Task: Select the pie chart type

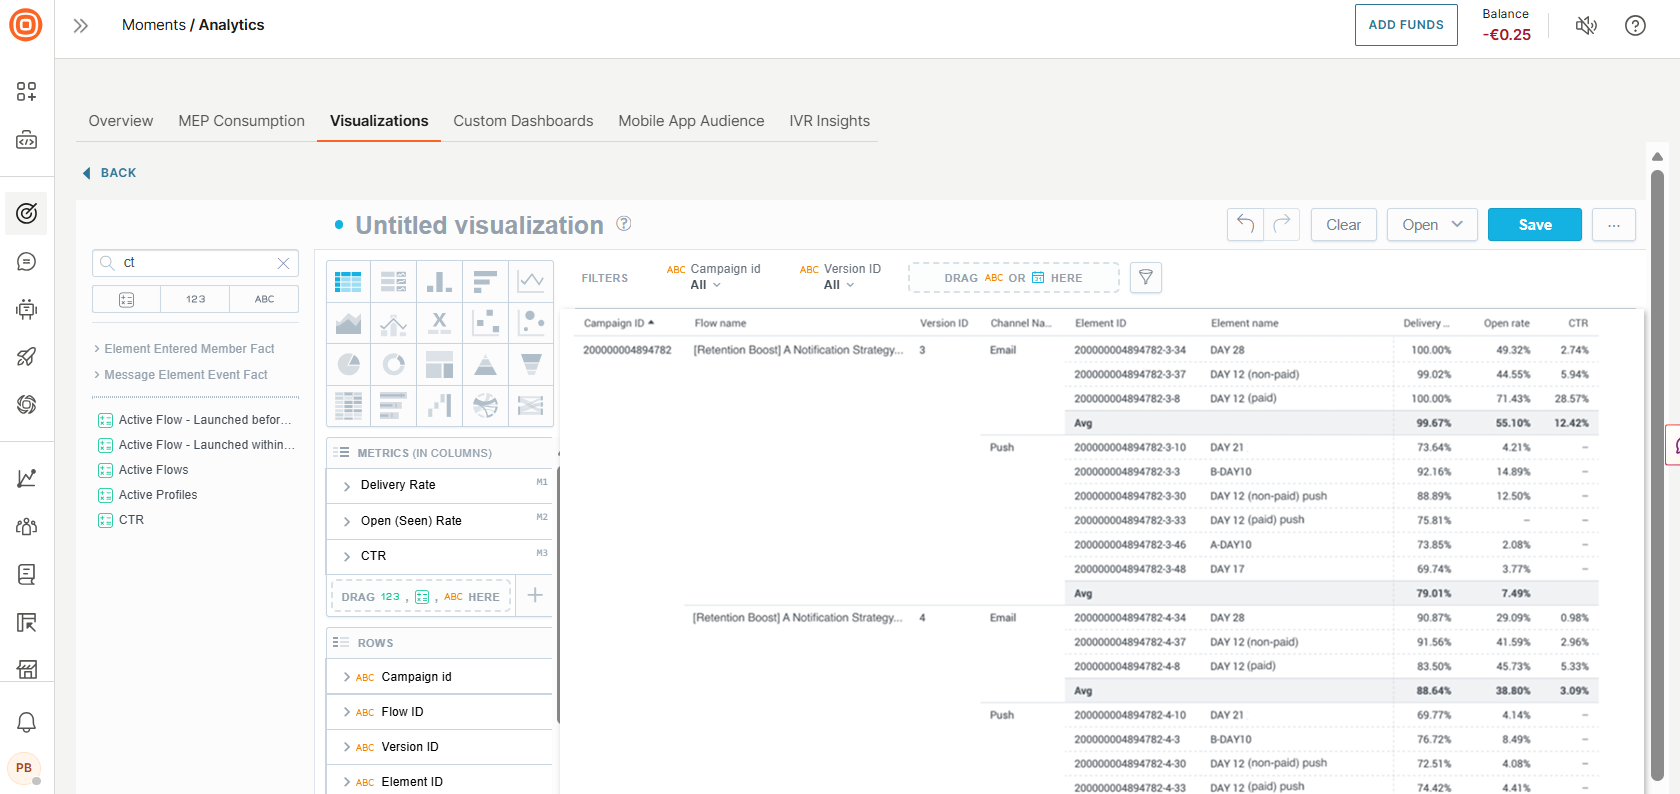Action: click(x=348, y=364)
